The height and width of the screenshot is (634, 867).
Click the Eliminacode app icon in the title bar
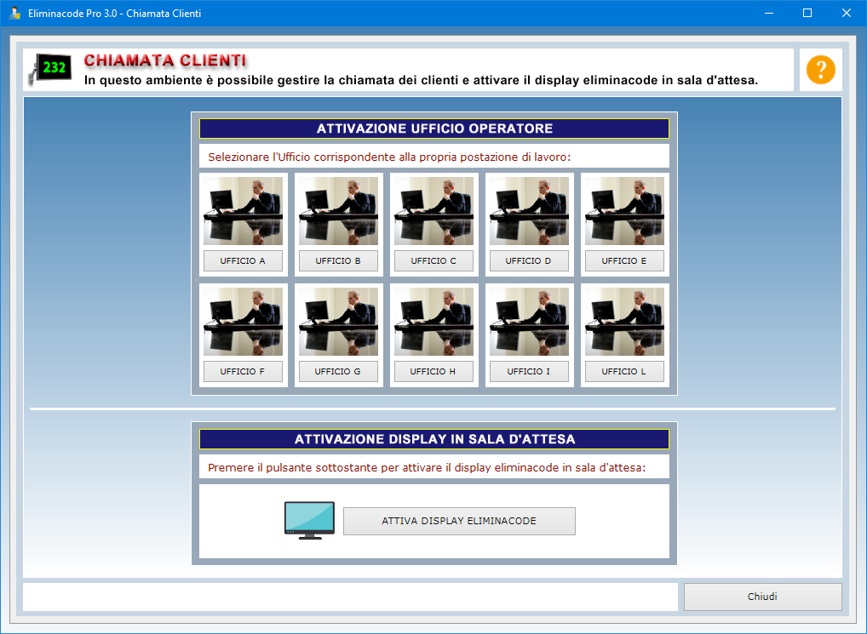[x=15, y=13]
